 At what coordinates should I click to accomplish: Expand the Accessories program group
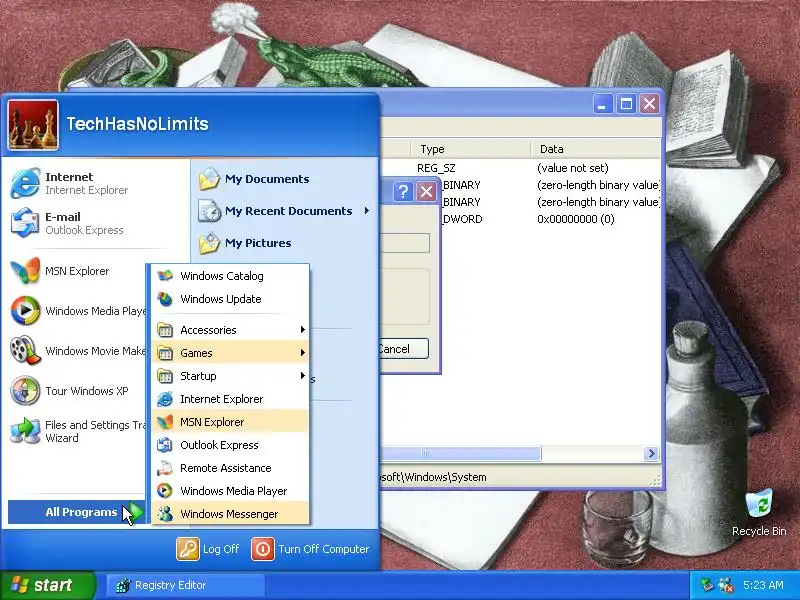[x=231, y=330]
